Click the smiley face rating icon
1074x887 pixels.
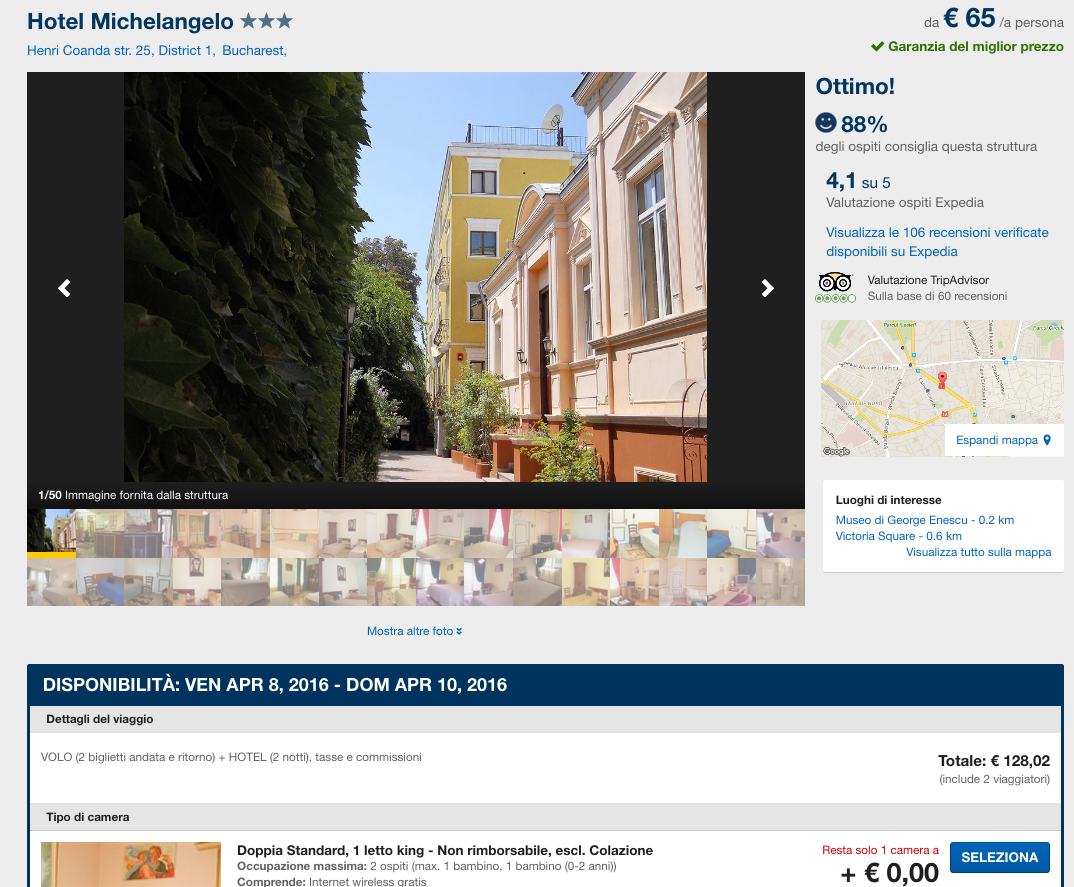826,123
